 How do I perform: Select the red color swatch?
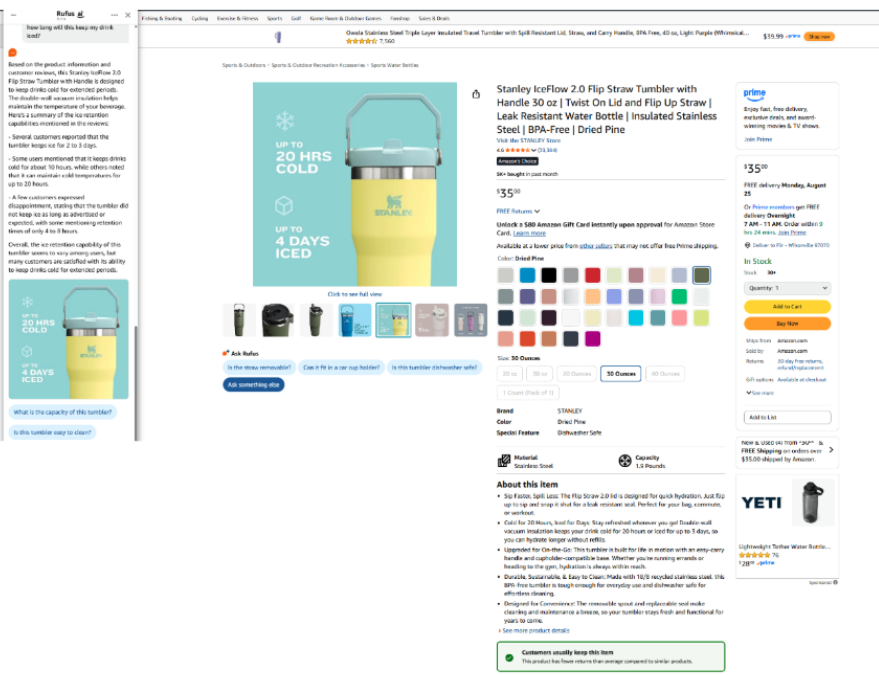point(593,275)
